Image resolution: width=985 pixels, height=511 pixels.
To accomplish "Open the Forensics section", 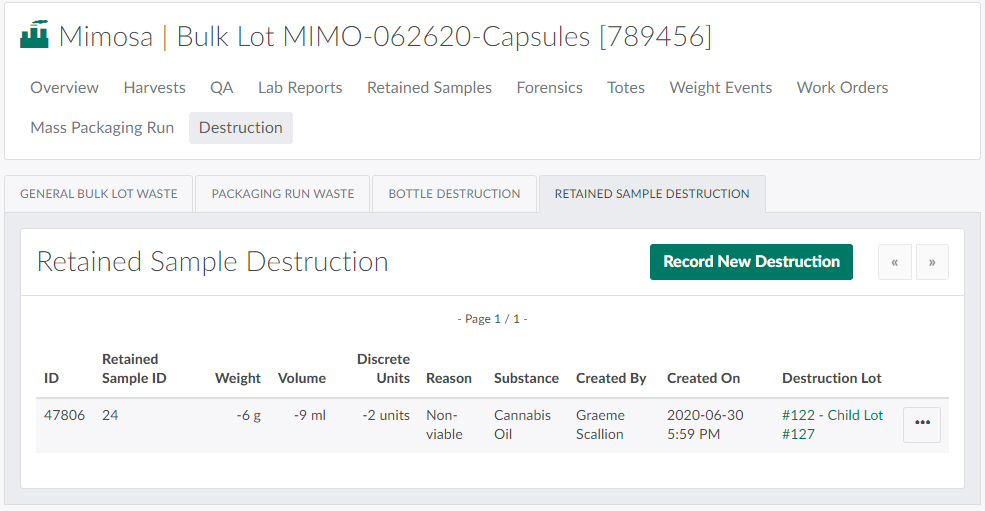I will [x=549, y=88].
